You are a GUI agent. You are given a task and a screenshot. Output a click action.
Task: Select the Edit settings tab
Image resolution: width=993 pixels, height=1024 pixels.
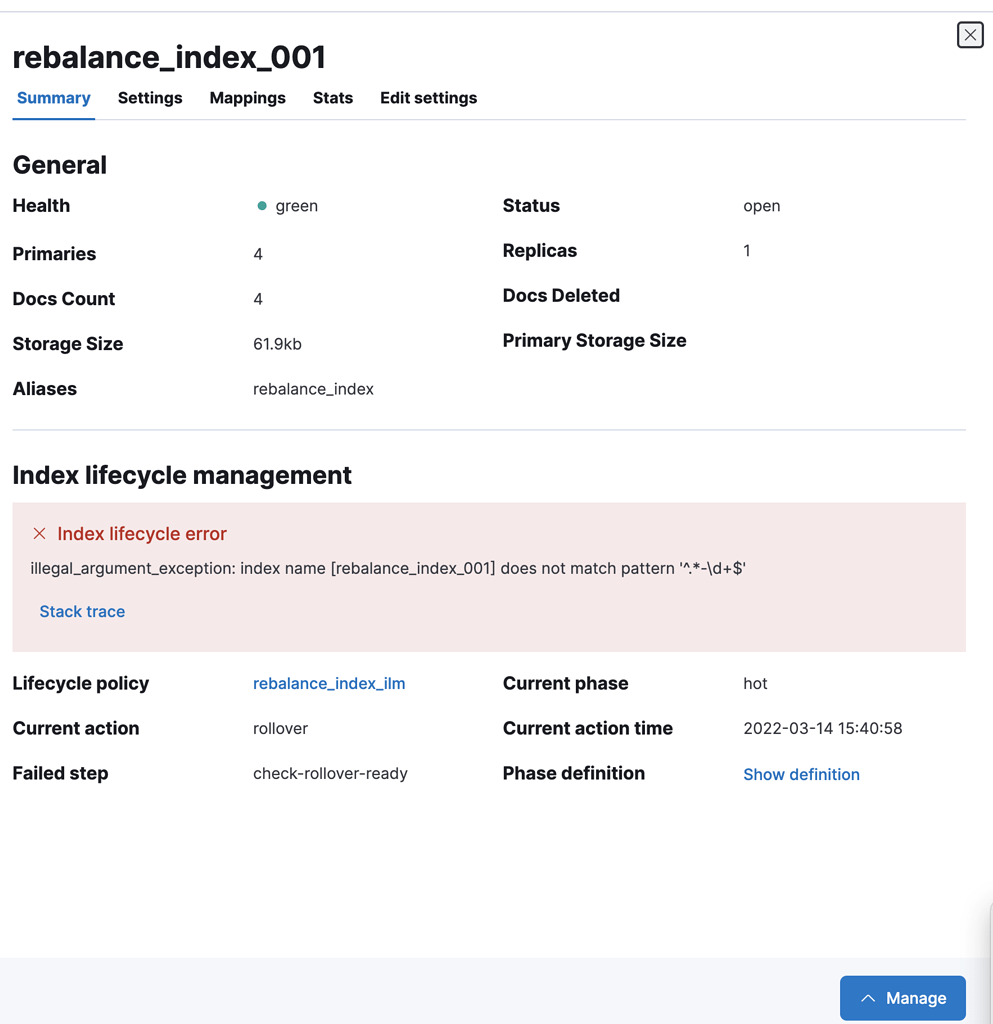pyautogui.click(x=428, y=98)
